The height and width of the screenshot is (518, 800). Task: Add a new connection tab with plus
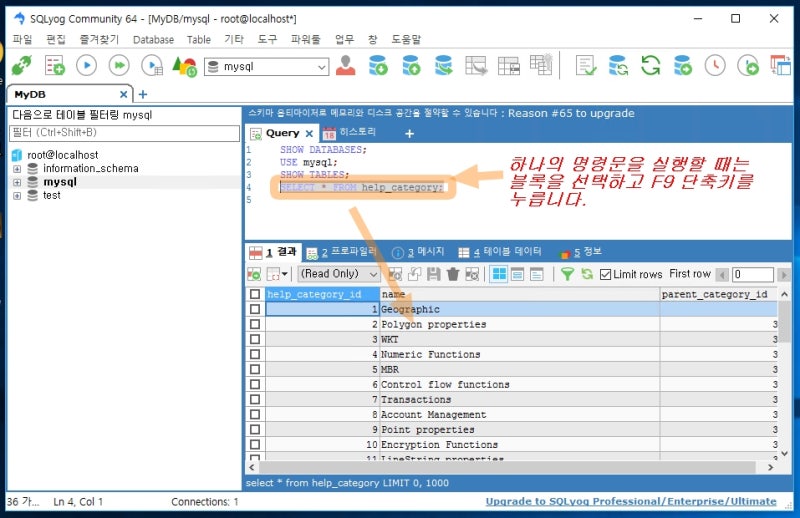click(143, 94)
